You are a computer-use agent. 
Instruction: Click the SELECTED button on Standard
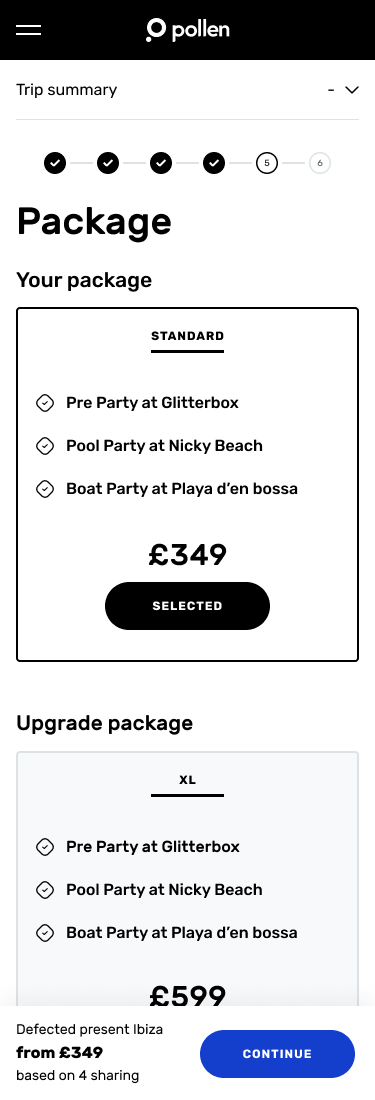187,606
